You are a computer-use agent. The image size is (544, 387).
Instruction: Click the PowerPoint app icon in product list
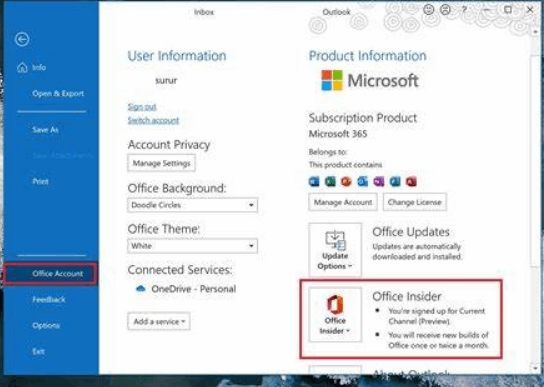tap(346, 182)
